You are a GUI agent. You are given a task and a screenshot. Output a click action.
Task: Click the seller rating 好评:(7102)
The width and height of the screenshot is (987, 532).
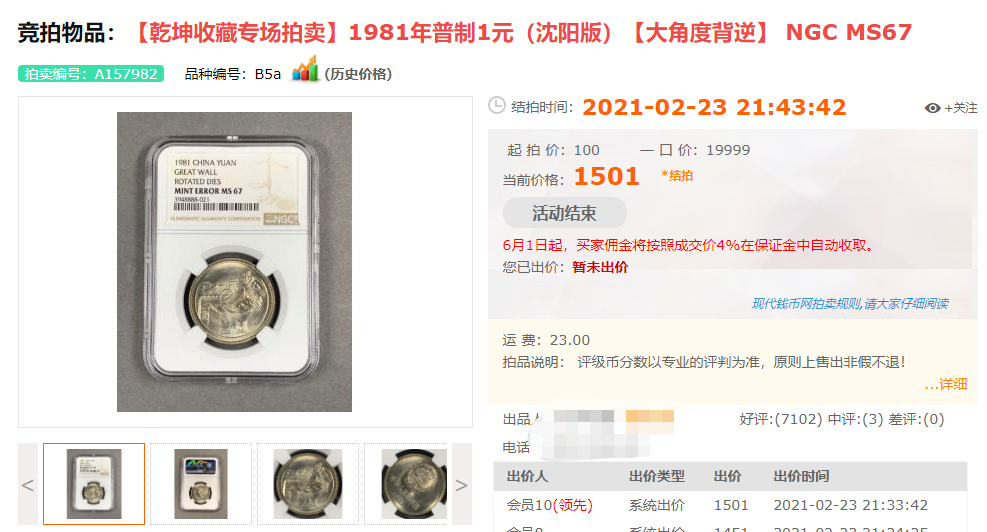point(781,419)
